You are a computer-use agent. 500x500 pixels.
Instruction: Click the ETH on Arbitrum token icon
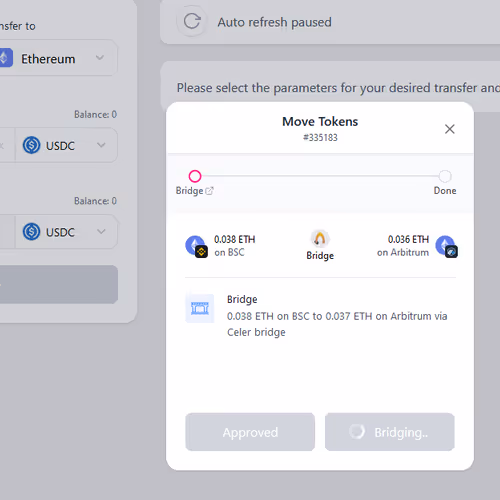pos(446,246)
